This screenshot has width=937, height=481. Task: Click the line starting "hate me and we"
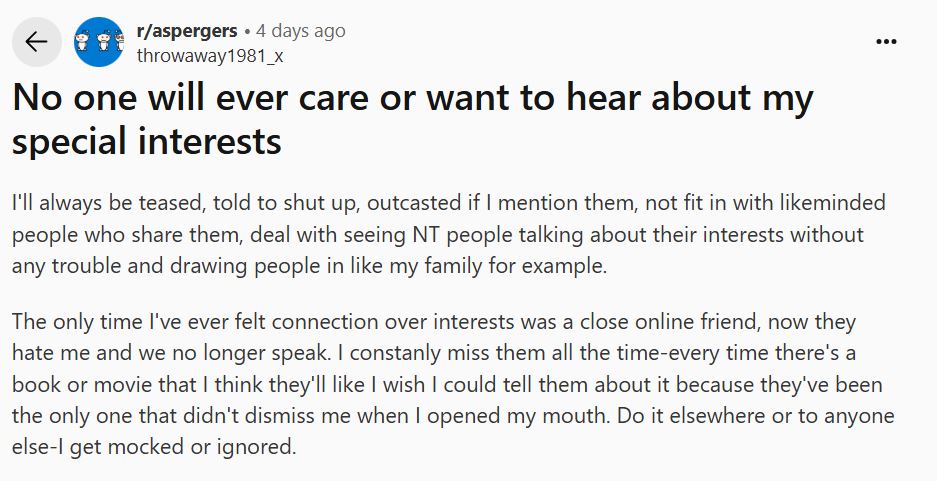coord(434,353)
